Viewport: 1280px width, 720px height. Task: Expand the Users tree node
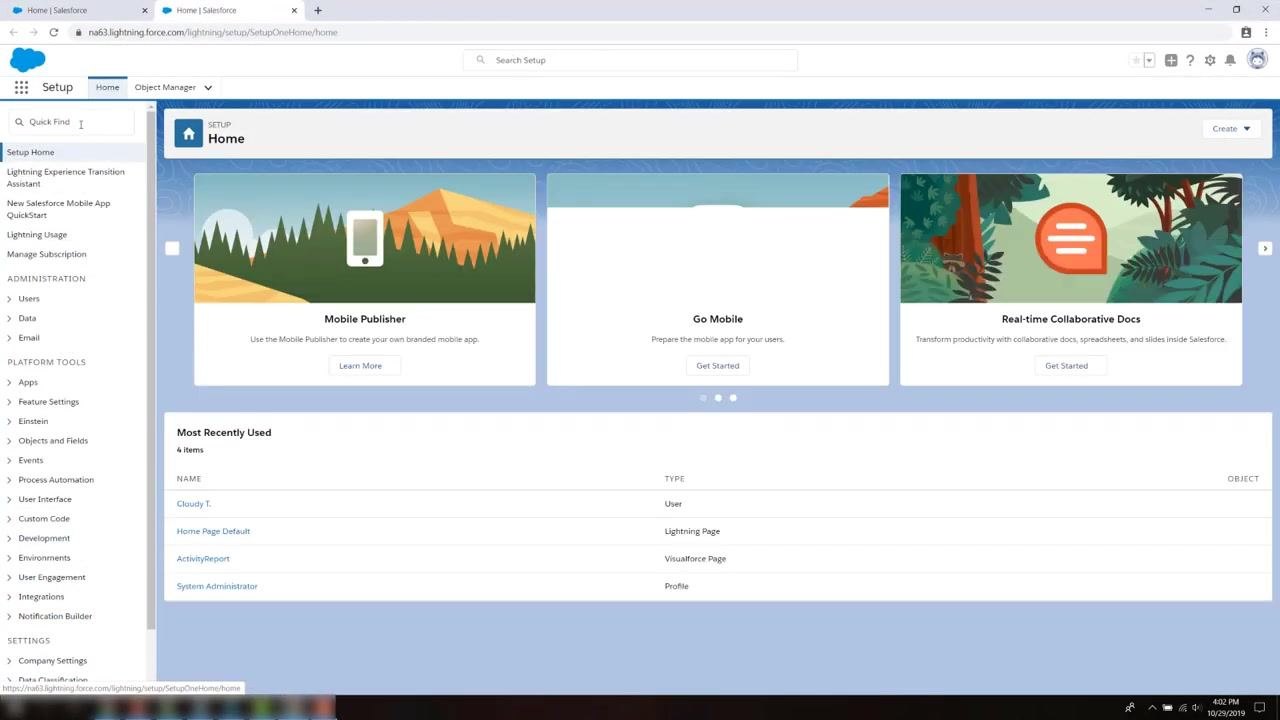pos(9,299)
